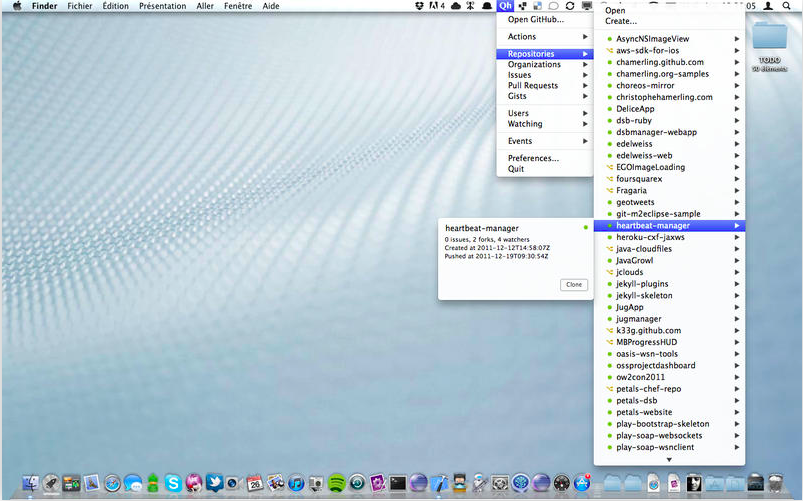Click the speech bubble menu bar icon
This screenshot has width=803, height=501.
coord(553,6)
